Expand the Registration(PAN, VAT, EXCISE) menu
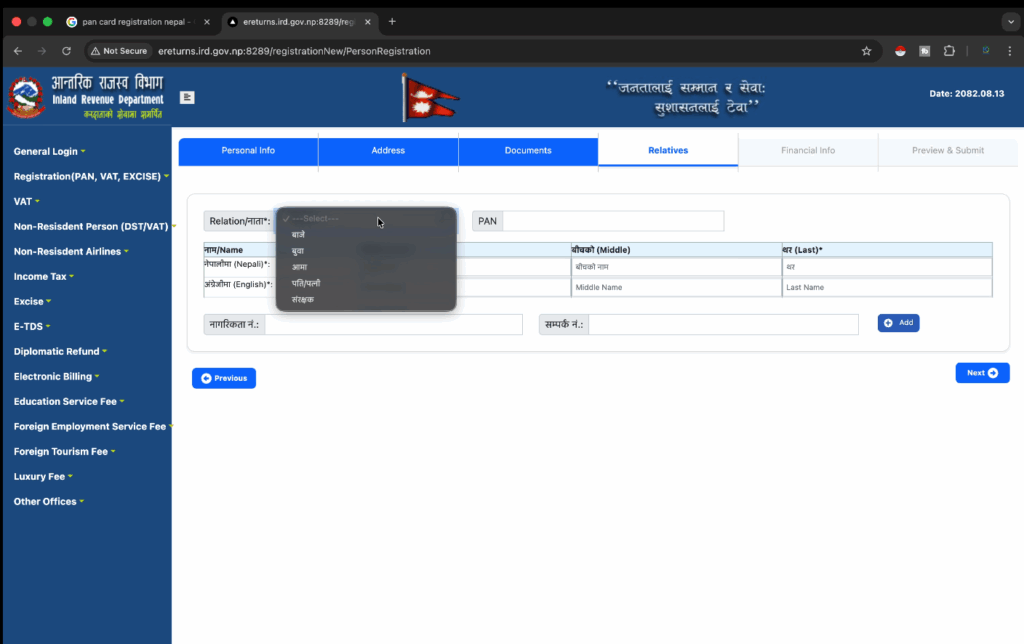Screen dimensions: 1024x644 tap(90, 176)
